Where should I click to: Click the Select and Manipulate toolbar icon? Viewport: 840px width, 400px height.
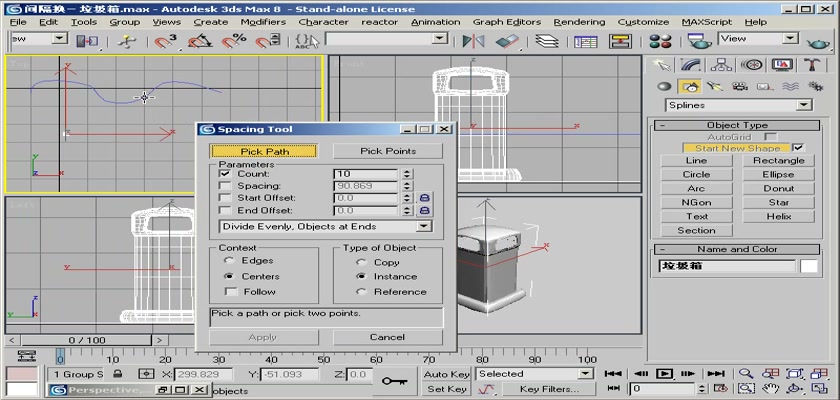click(x=126, y=41)
